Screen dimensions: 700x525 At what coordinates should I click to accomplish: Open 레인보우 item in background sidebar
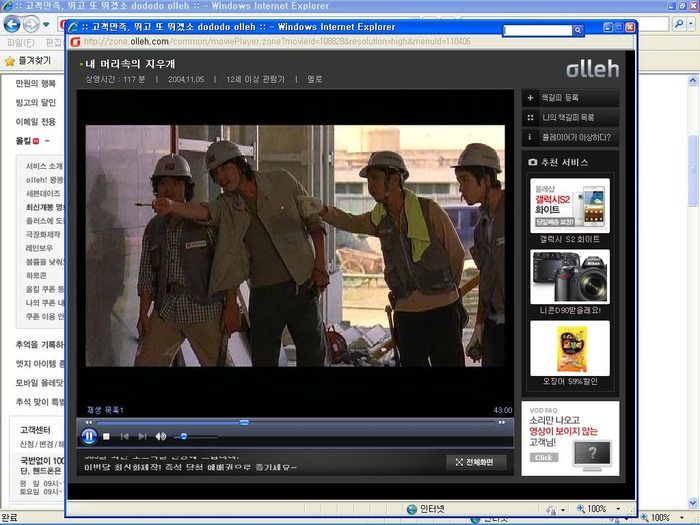point(39,248)
